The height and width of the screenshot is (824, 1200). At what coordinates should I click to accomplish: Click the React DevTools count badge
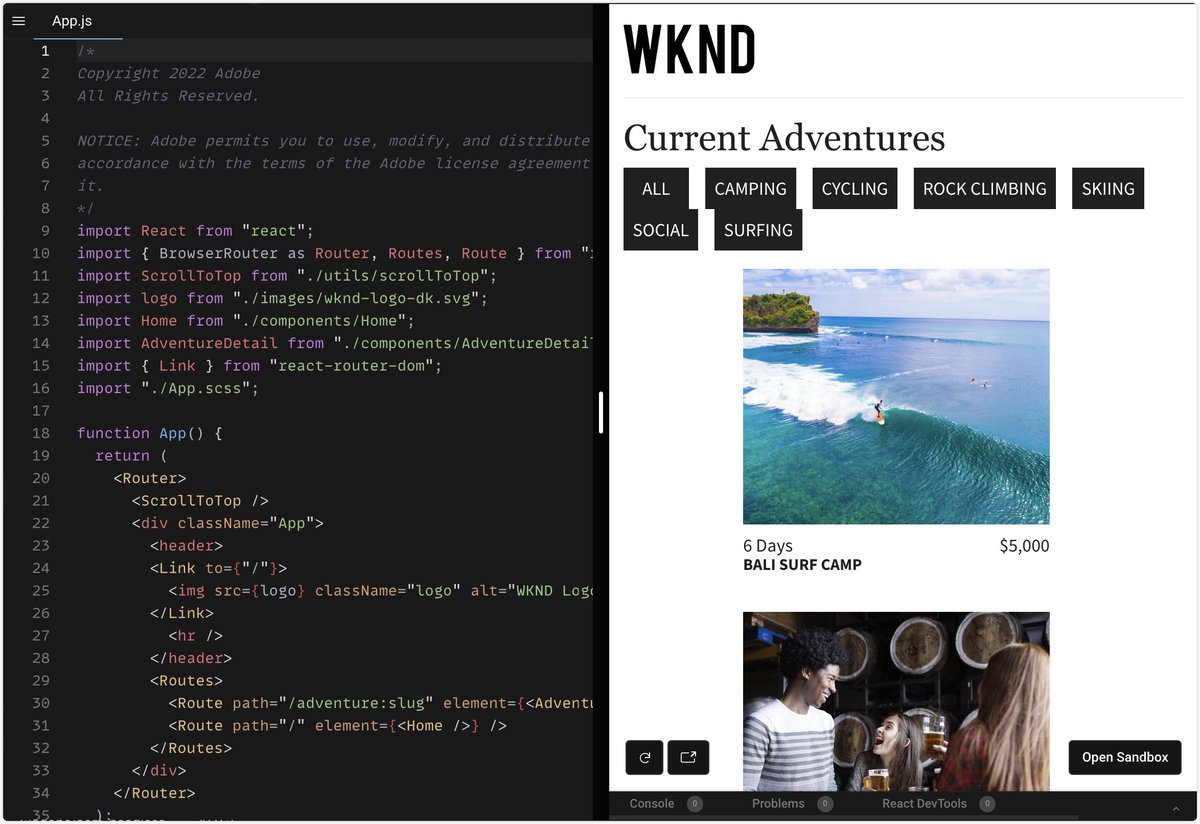[987, 804]
